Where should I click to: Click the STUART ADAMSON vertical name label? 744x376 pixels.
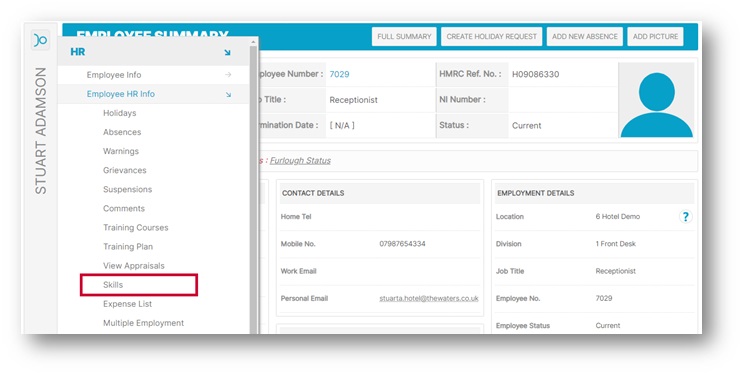click(41, 131)
